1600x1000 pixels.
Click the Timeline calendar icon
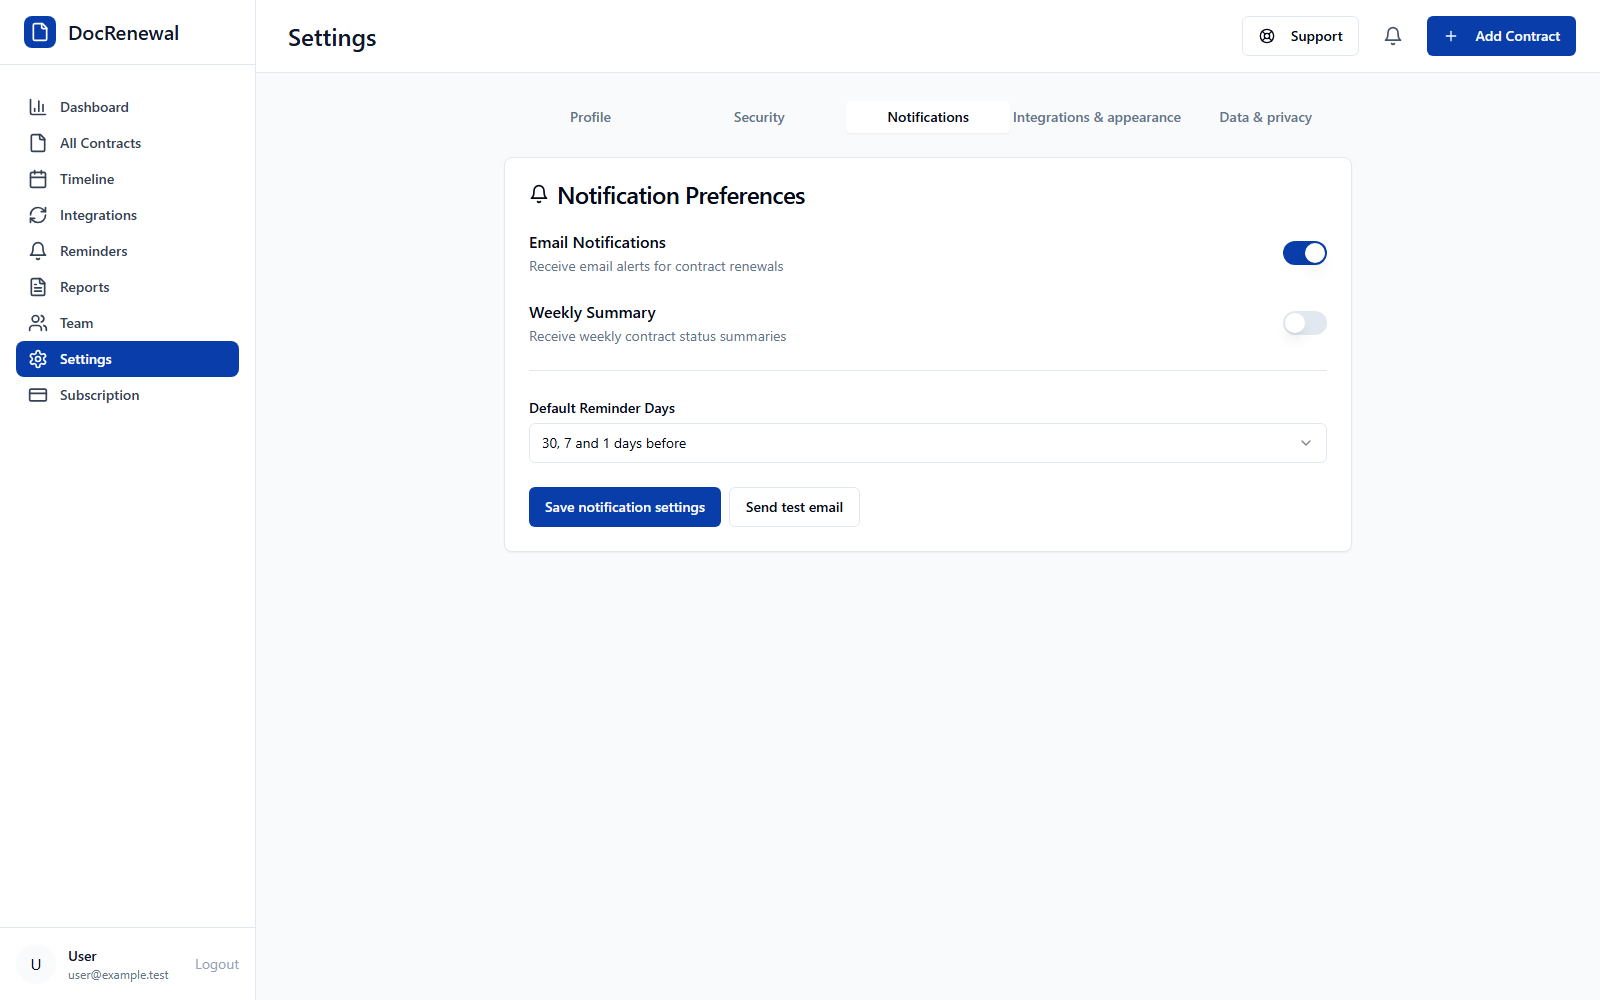(x=38, y=179)
